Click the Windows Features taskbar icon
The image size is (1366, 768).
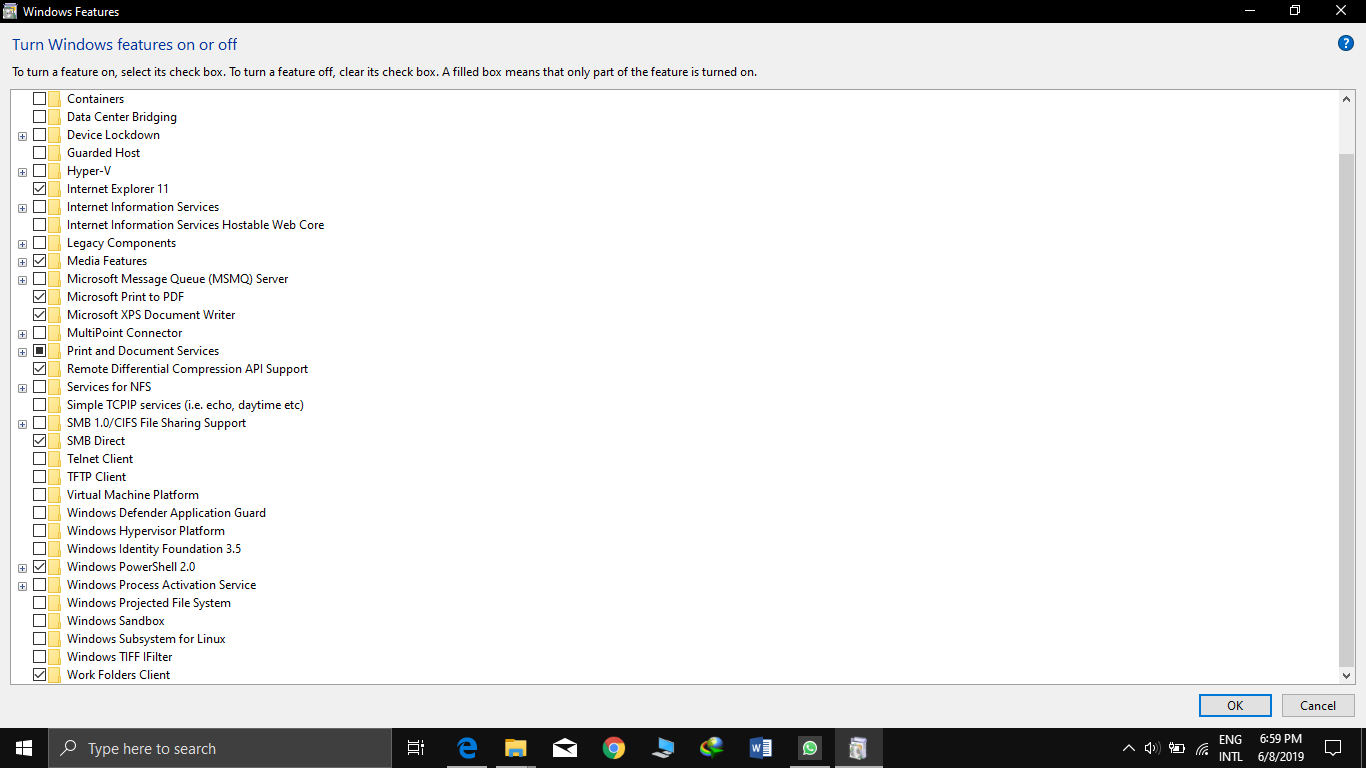[x=859, y=748]
